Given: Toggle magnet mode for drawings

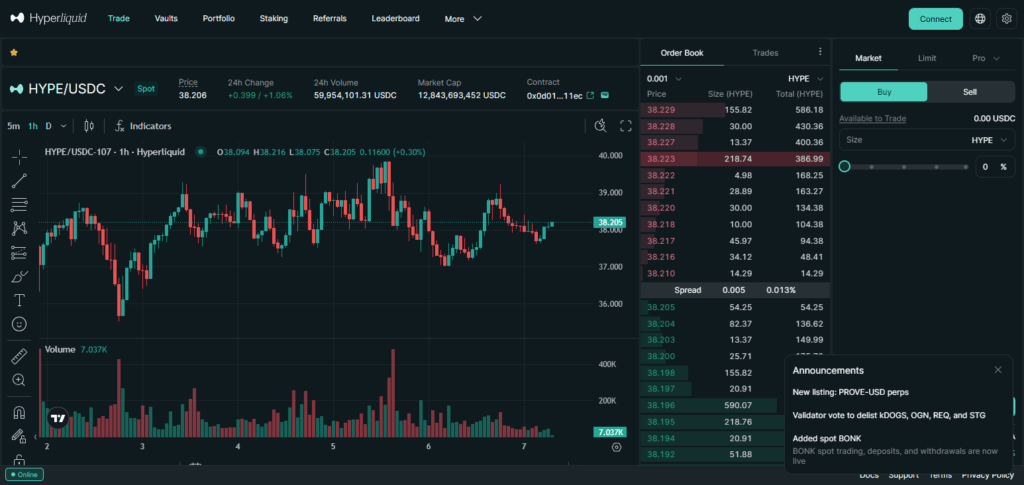Looking at the screenshot, I should pos(20,413).
